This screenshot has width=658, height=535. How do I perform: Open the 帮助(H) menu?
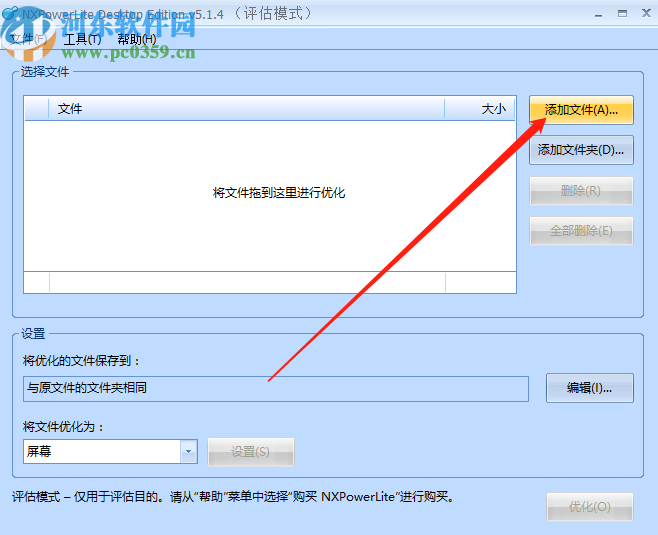click(x=137, y=39)
